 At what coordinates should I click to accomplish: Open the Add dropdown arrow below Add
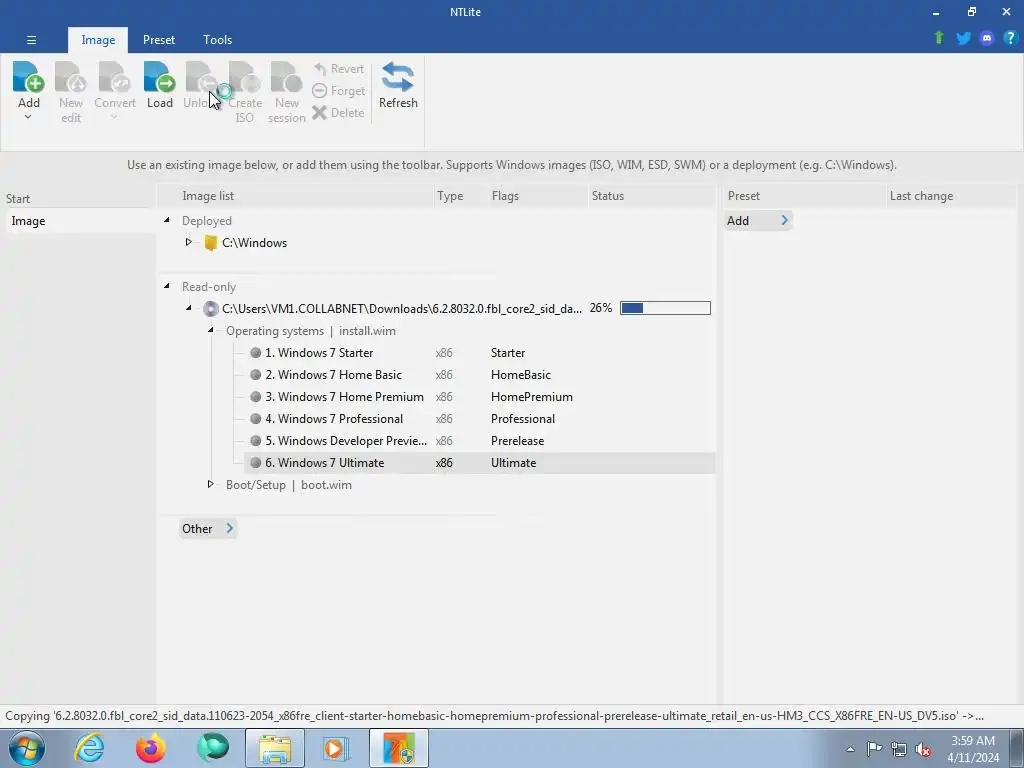tap(28, 118)
